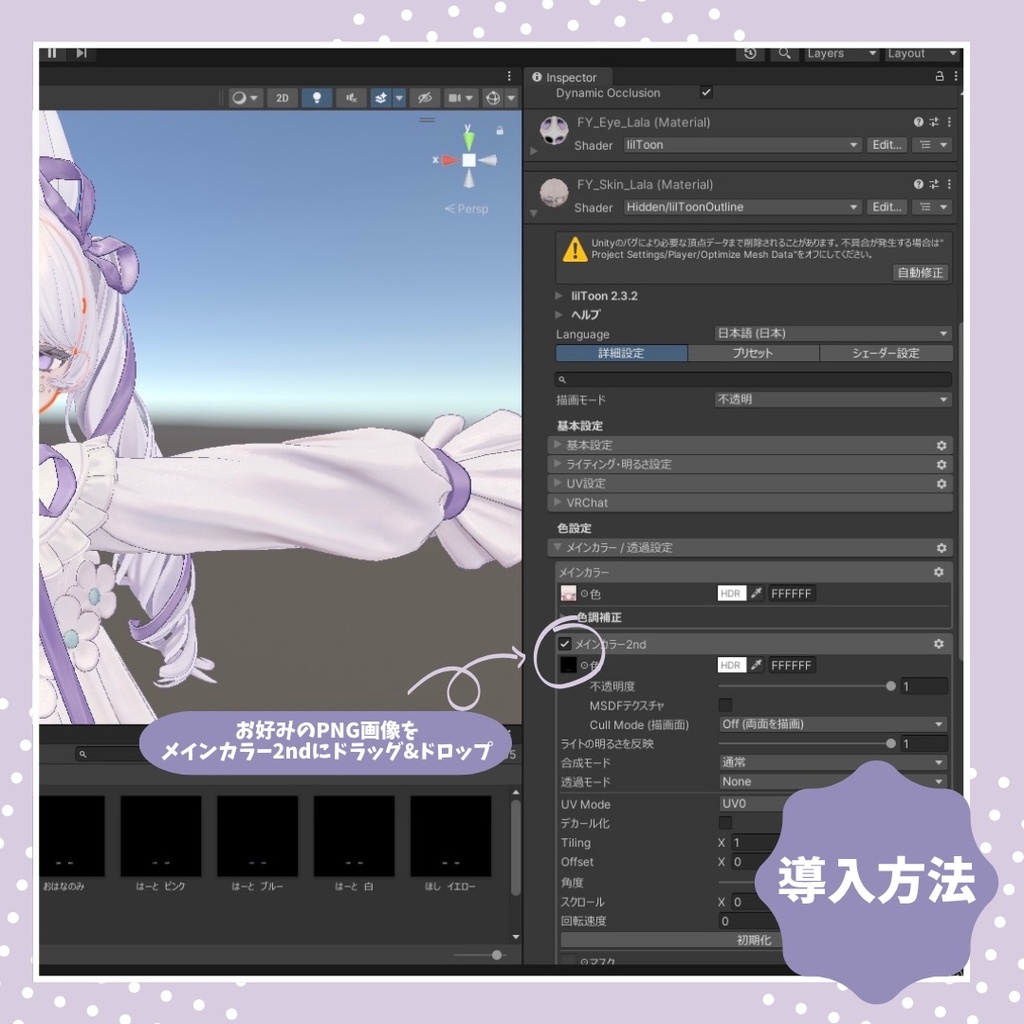Toggle 2D scene view mode
This screenshot has width=1024, height=1024.
click(x=282, y=98)
